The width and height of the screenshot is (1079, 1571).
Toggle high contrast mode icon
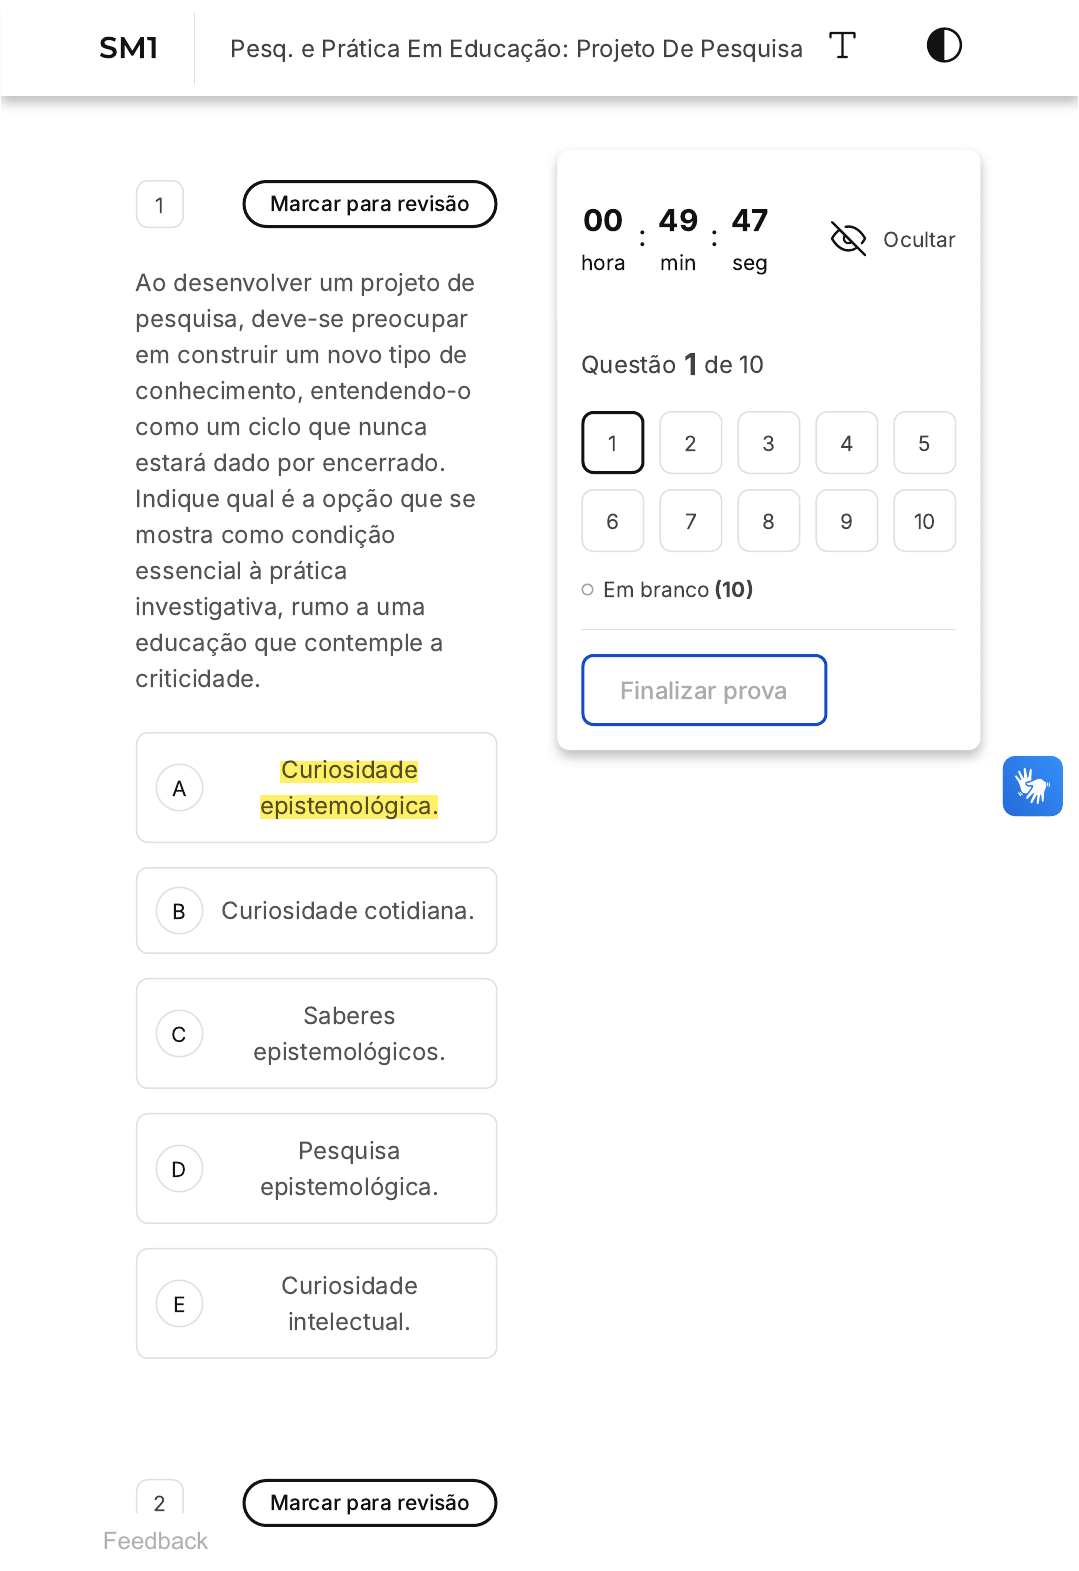(x=944, y=45)
